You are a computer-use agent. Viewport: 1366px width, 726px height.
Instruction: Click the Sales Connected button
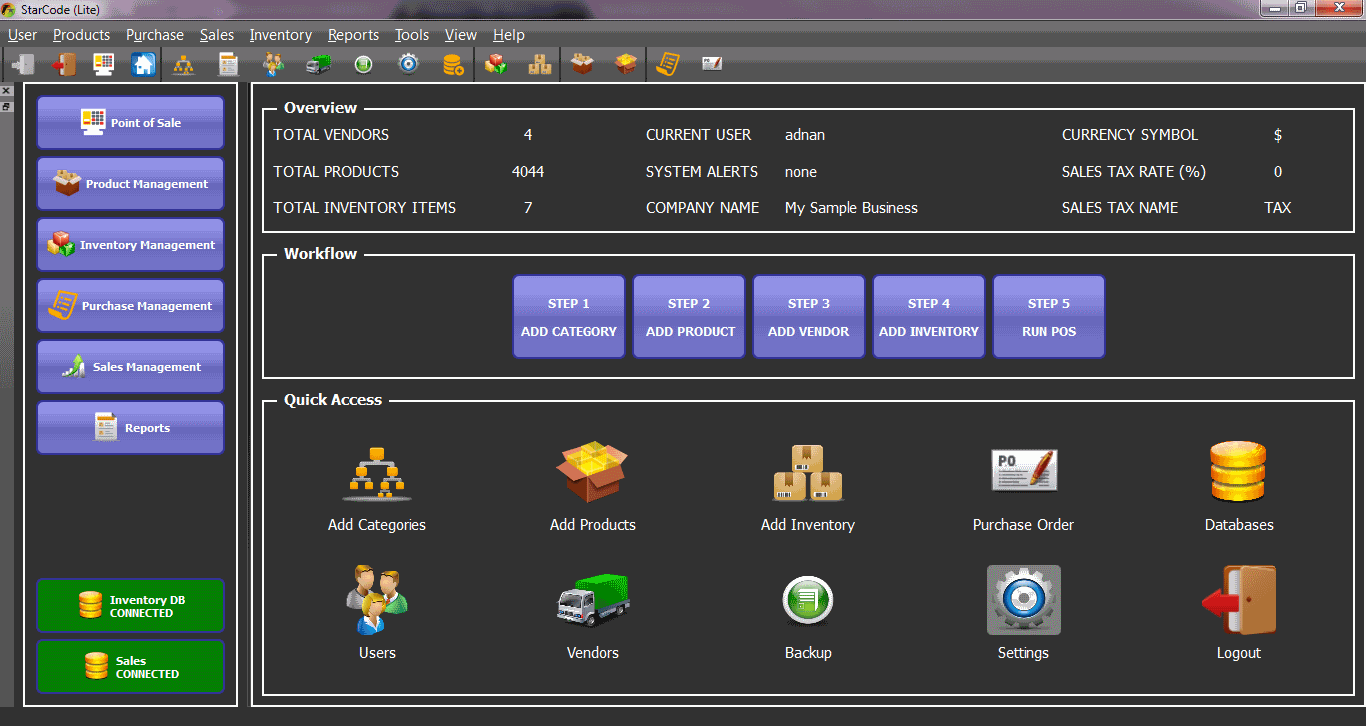[x=131, y=667]
